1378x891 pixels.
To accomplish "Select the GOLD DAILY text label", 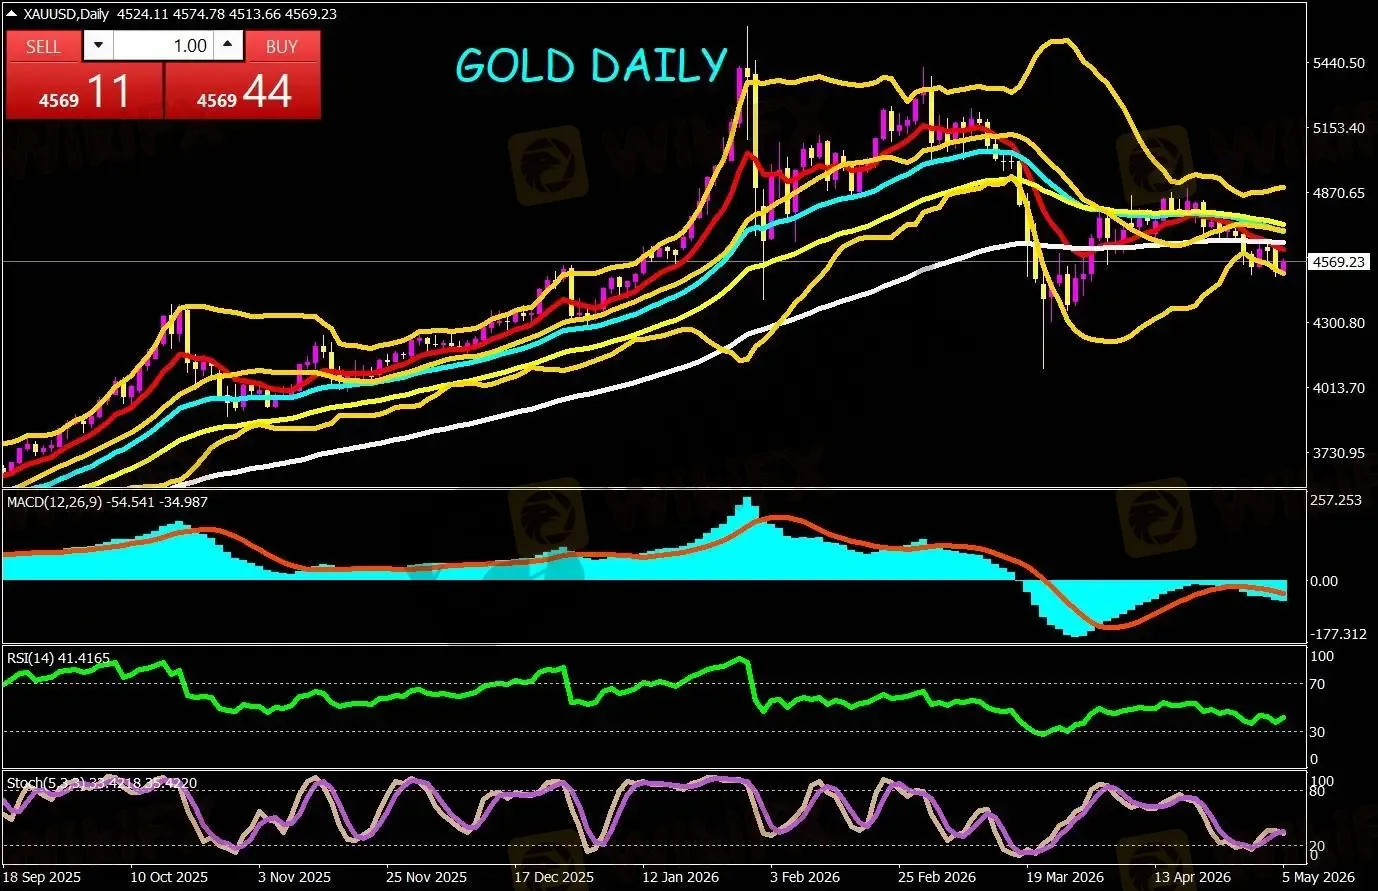I will point(591,66).
